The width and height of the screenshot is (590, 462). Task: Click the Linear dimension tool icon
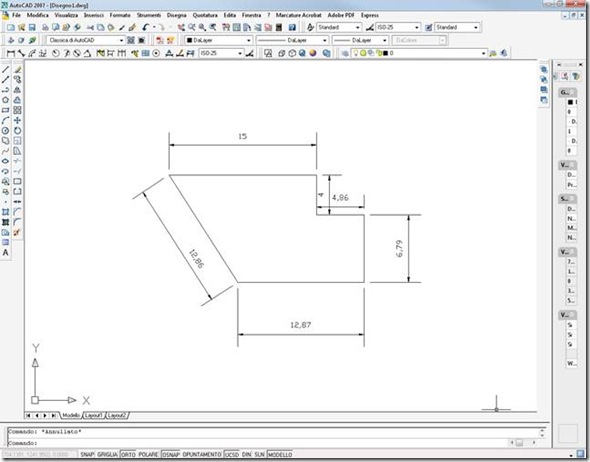[11, 53]
